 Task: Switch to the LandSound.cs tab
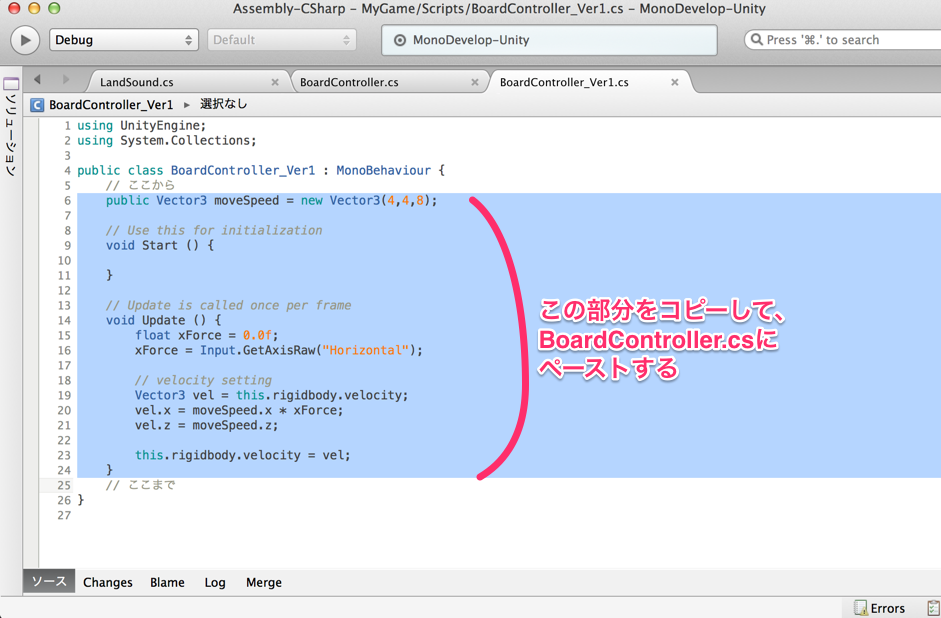(137, 82)
